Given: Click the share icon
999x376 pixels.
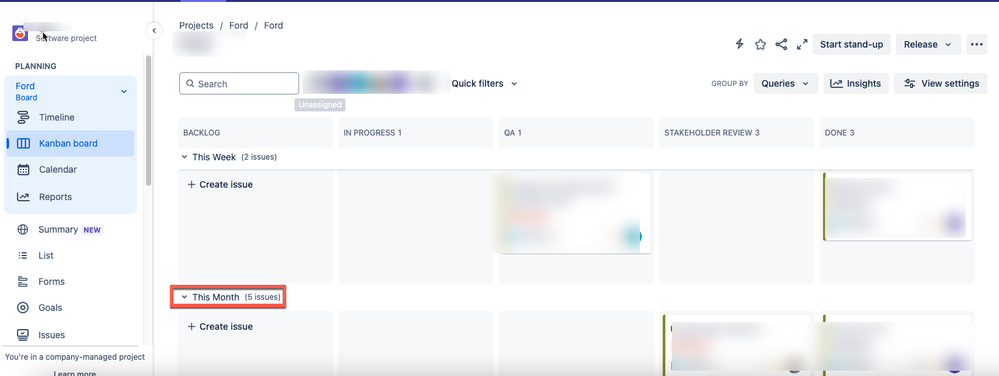Looking at the screenshot, I should 781,44.
